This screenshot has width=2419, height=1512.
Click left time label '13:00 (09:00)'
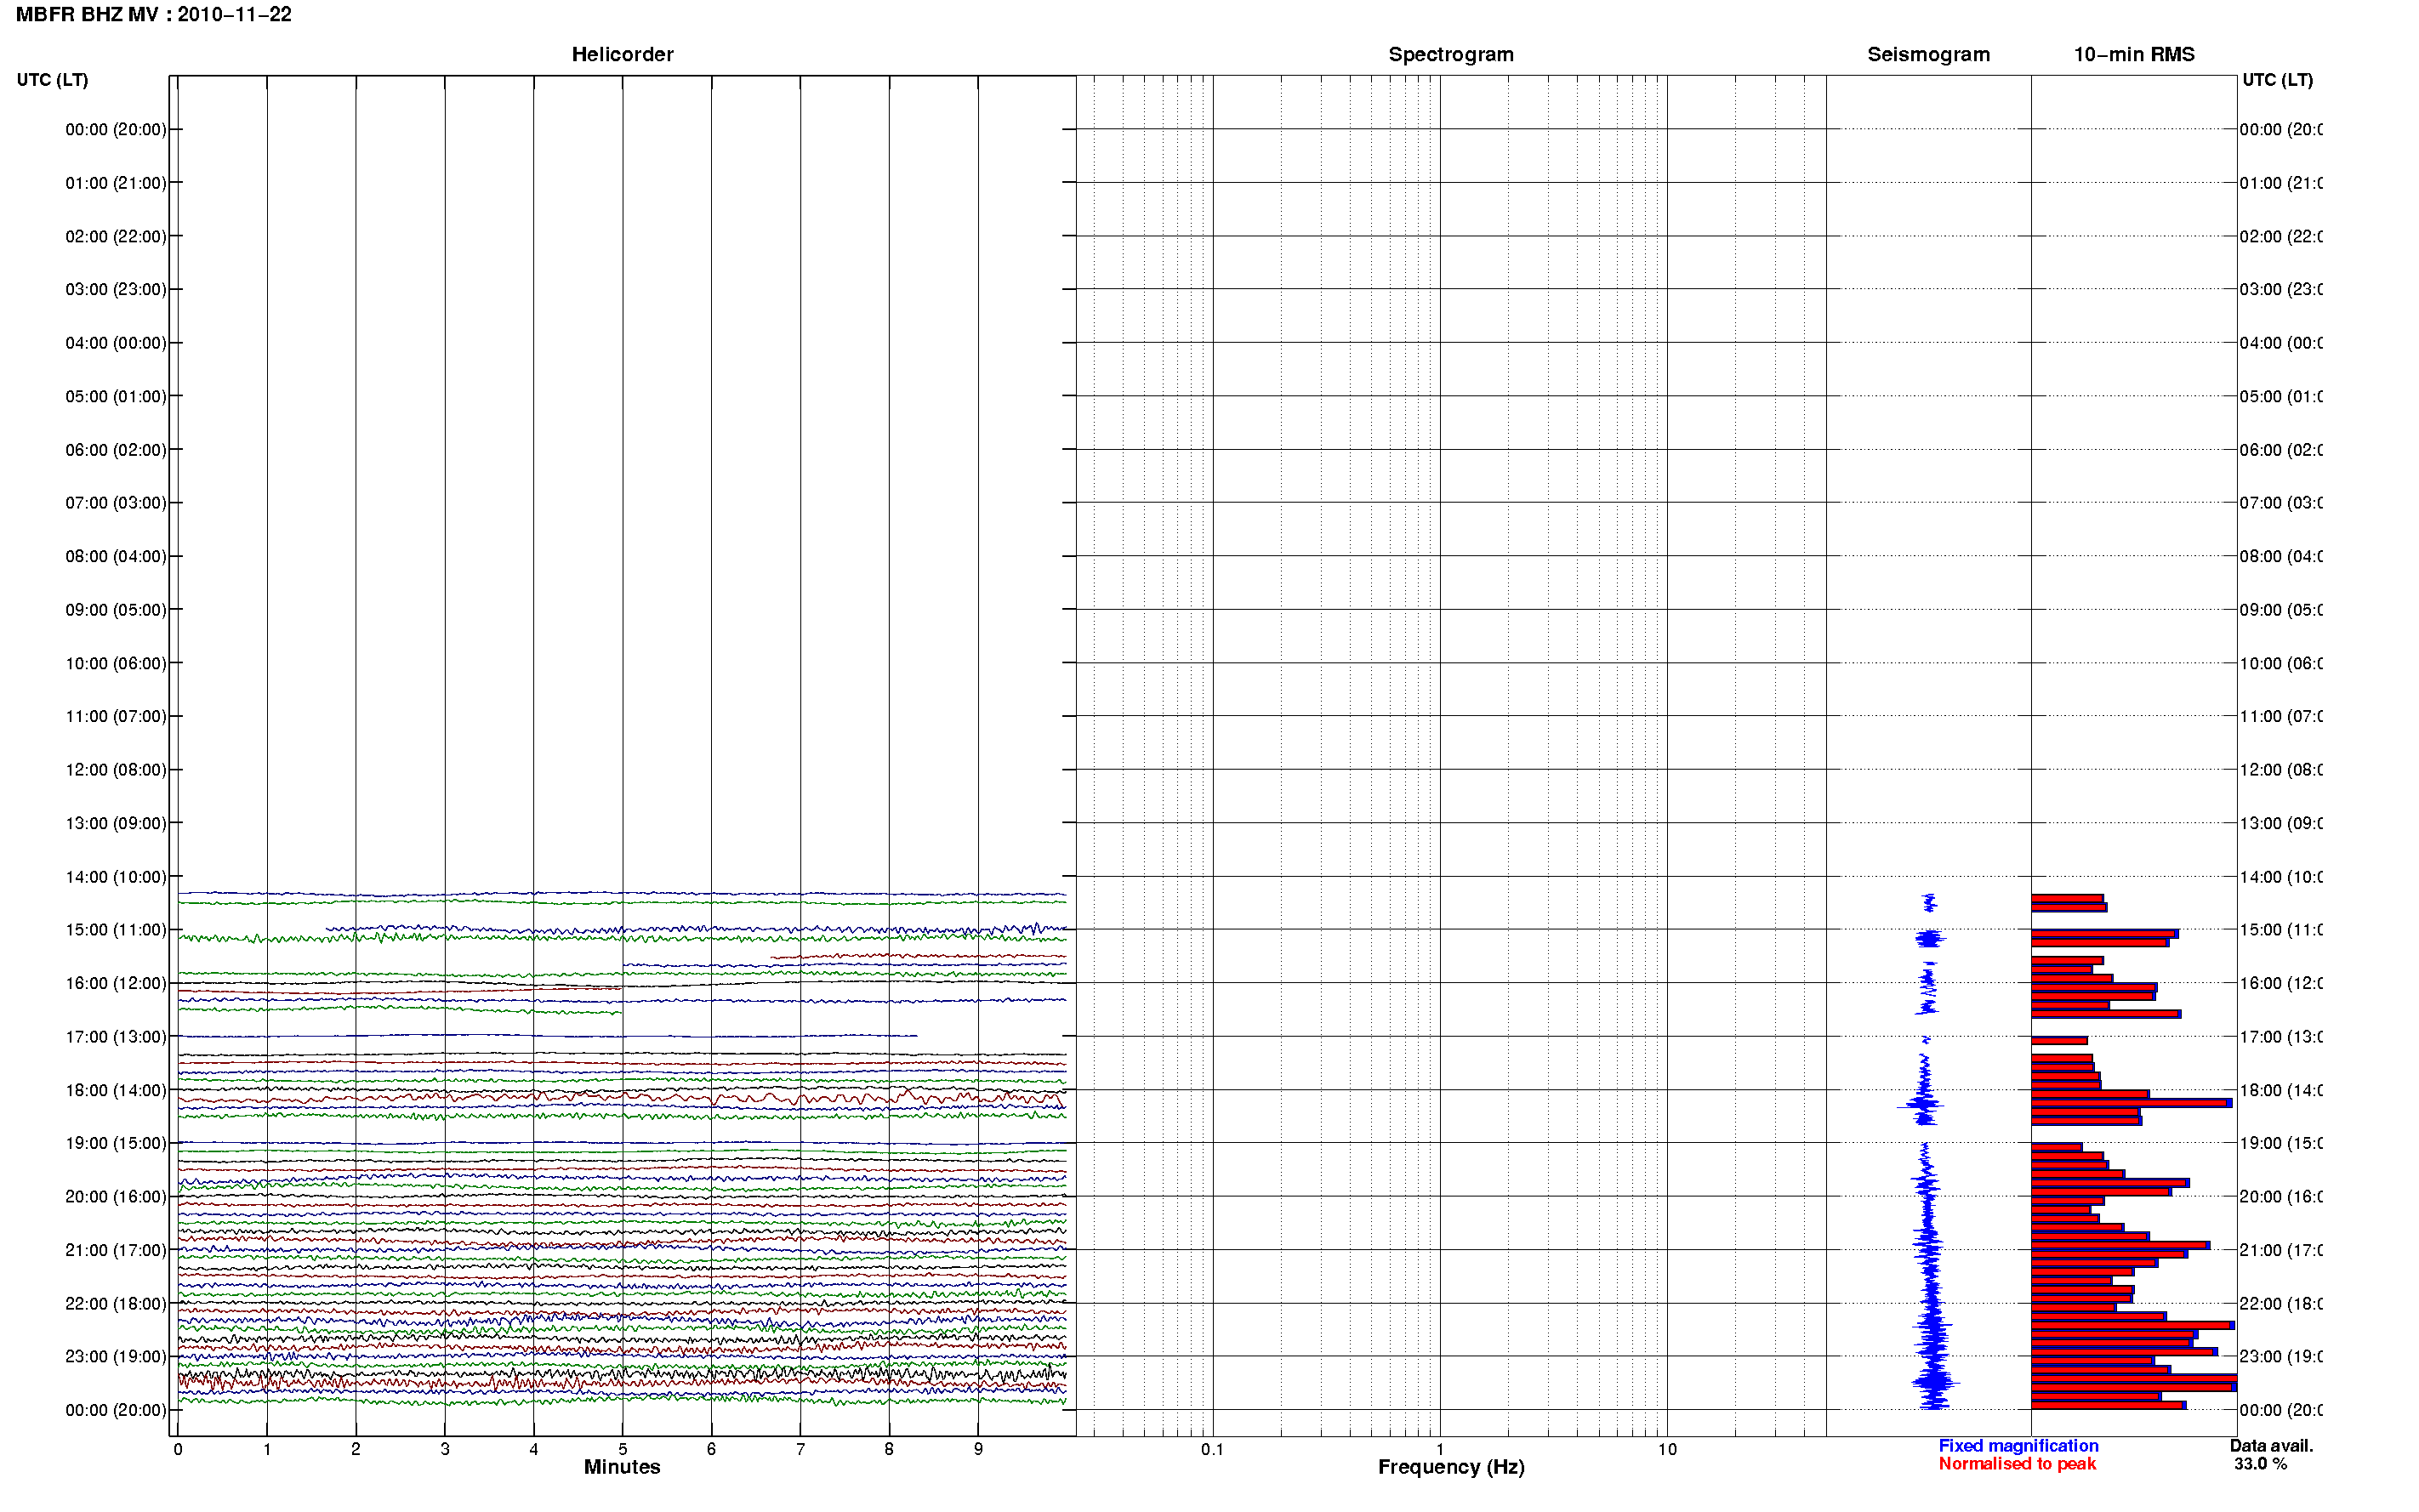click(x=116, y=823)
